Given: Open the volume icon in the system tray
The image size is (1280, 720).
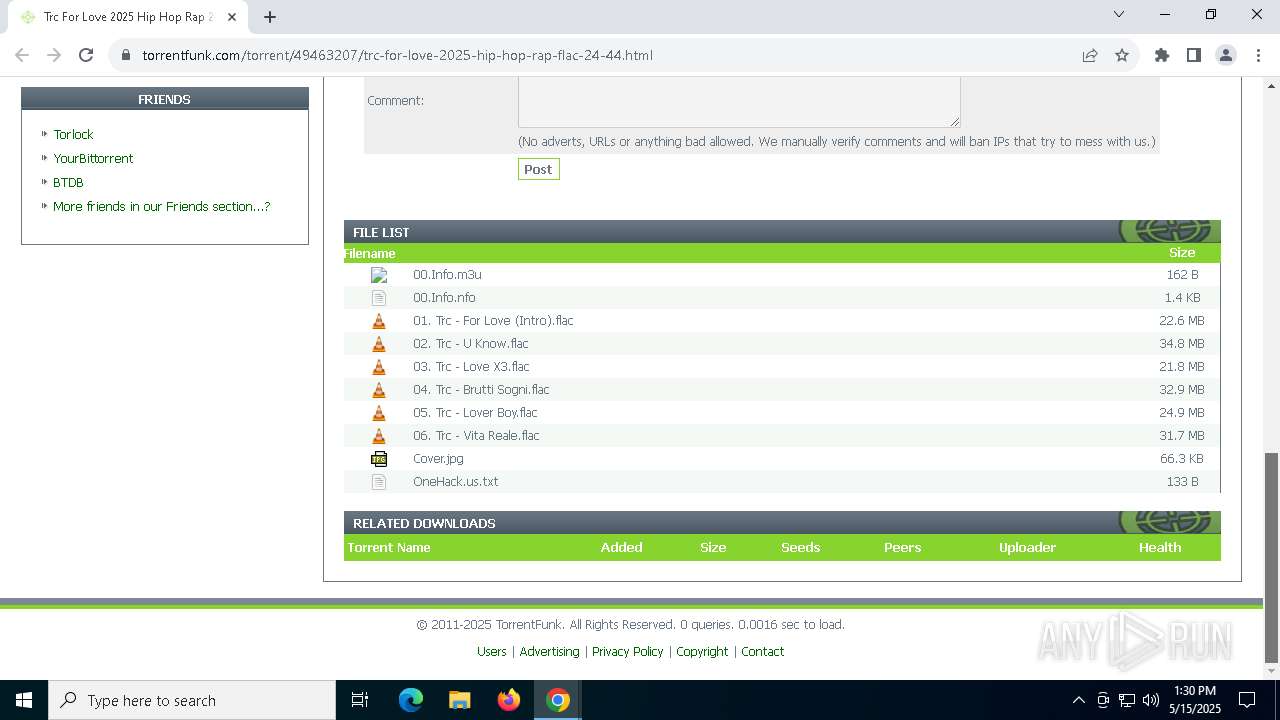Looking at the screenshot, I should tap(1151, 700).
